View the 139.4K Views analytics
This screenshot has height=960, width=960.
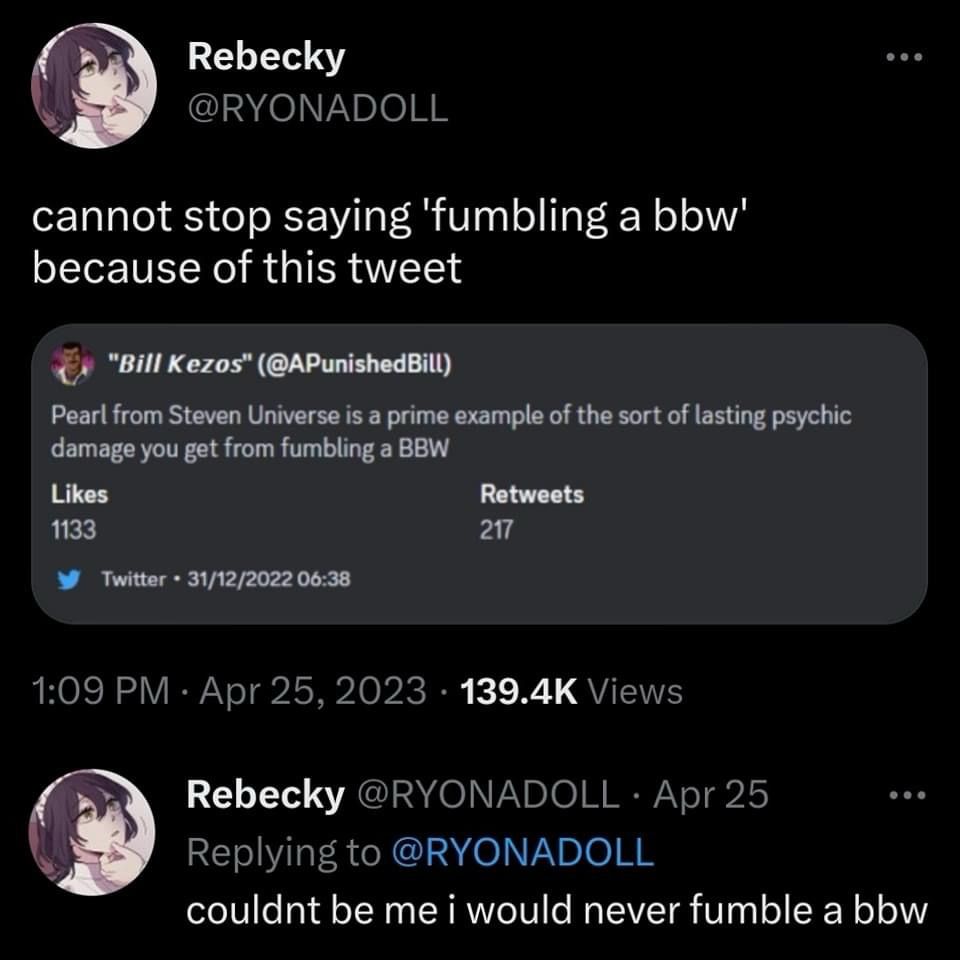[x=570, y=691]
